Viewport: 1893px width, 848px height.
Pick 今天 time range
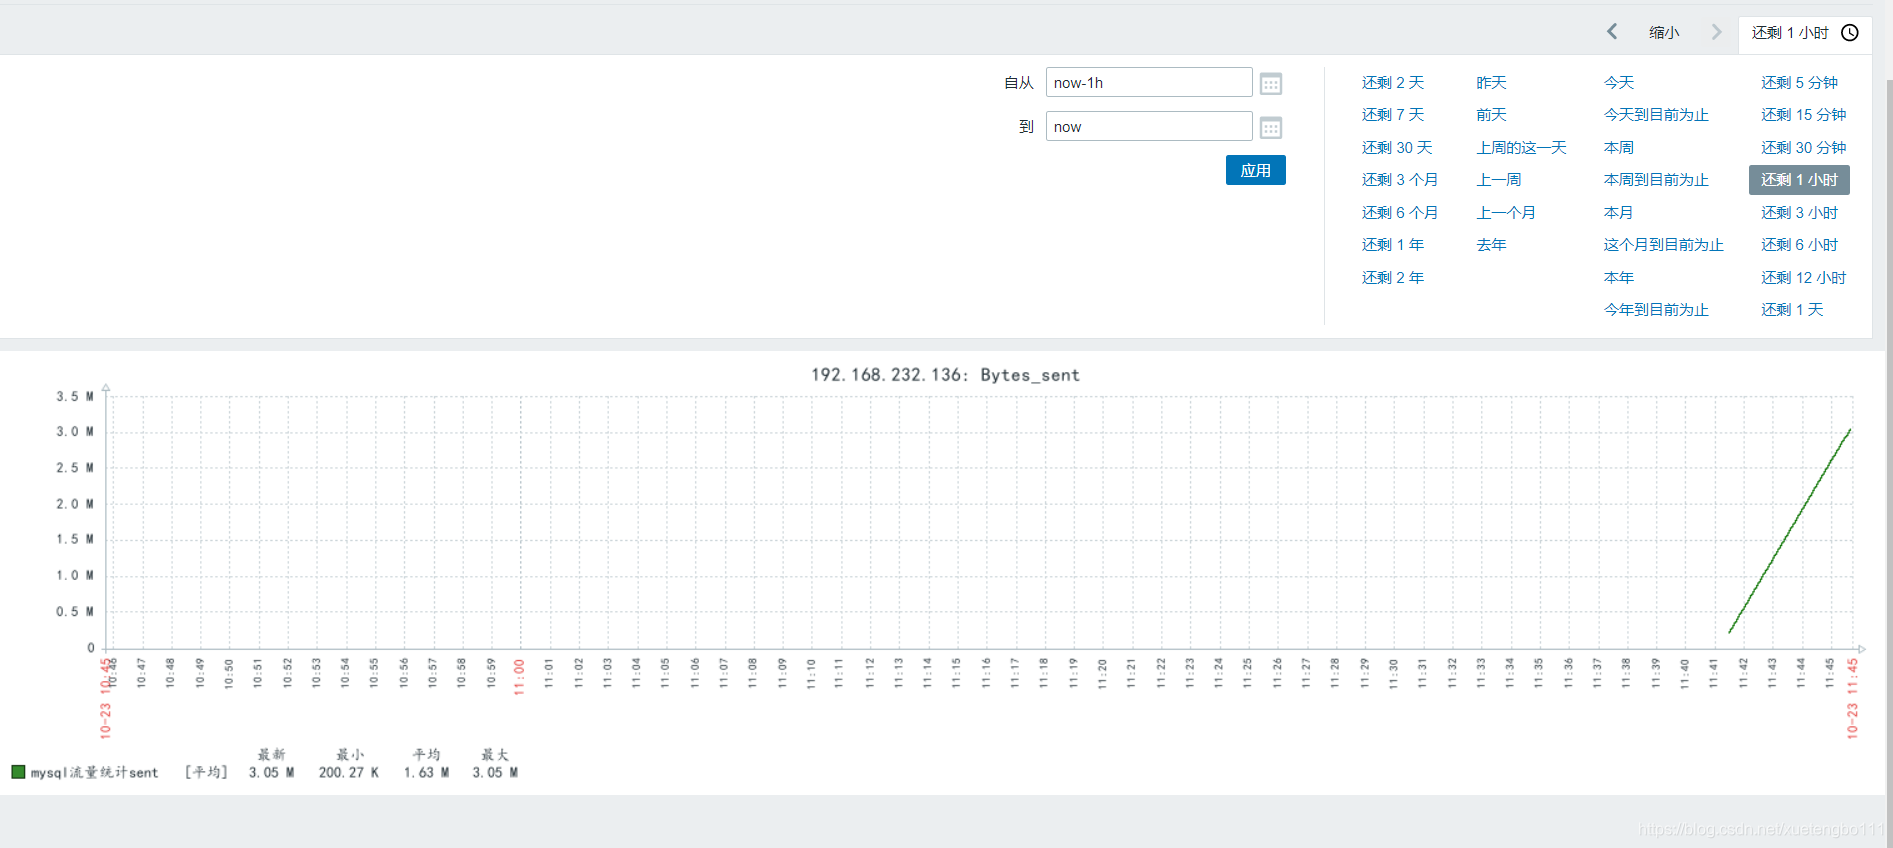(x=1619, y=83)
